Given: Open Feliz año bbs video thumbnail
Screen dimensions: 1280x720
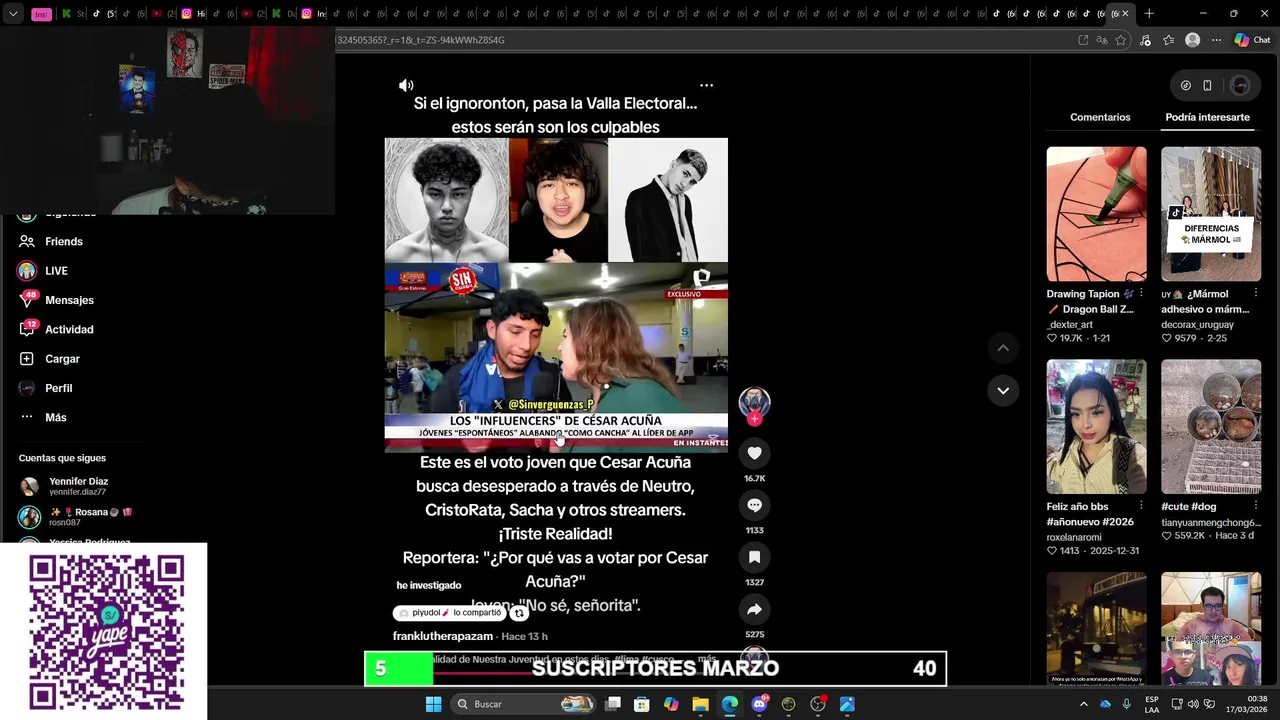Looking at the screenshot, I should point(1096,427).
